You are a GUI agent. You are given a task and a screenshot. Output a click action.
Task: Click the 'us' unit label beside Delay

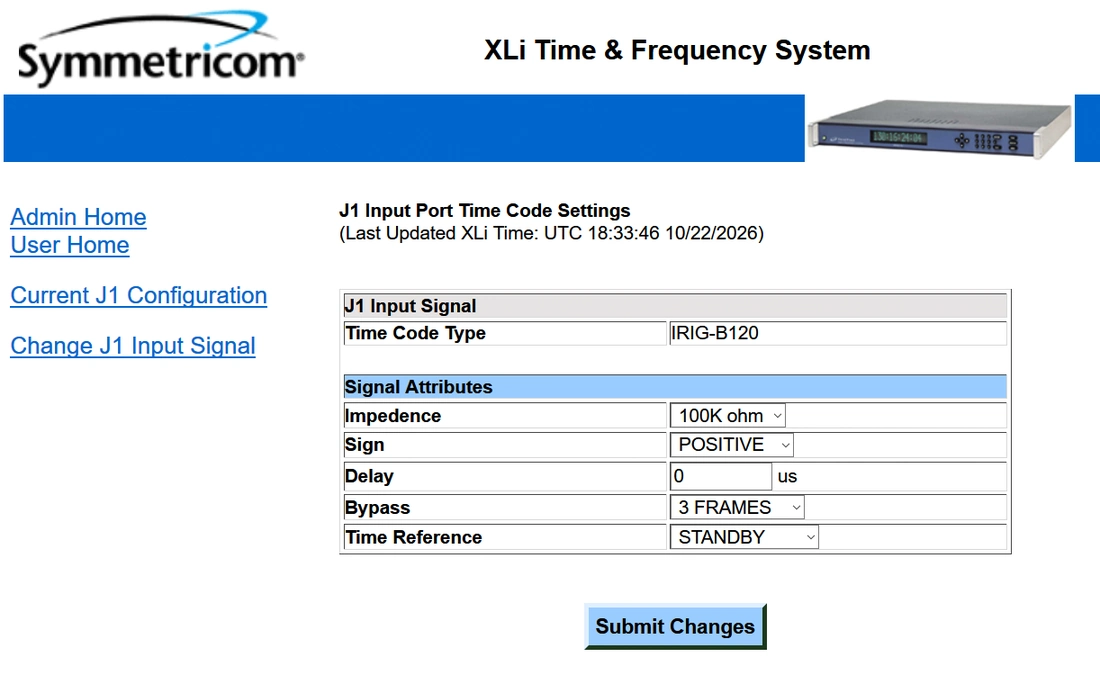(x=787, y=477)
